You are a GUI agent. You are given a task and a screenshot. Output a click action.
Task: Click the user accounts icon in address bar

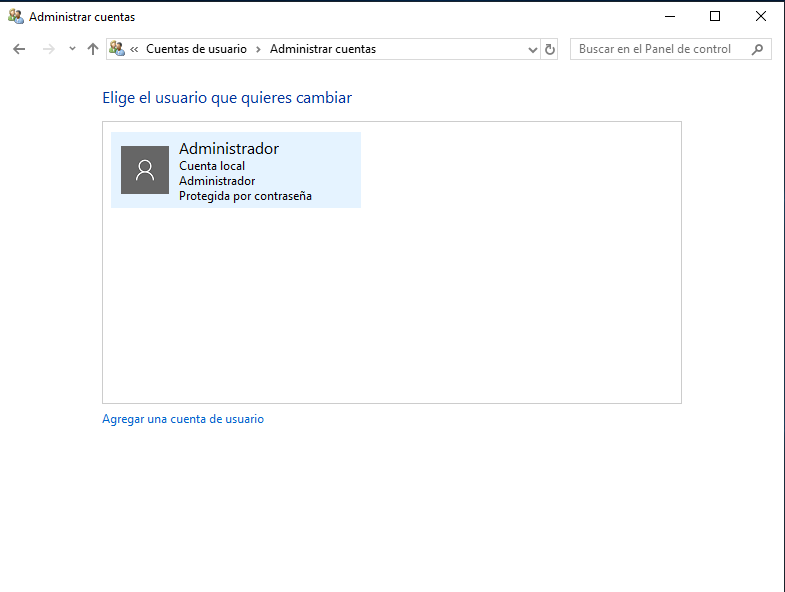point(117,49)
